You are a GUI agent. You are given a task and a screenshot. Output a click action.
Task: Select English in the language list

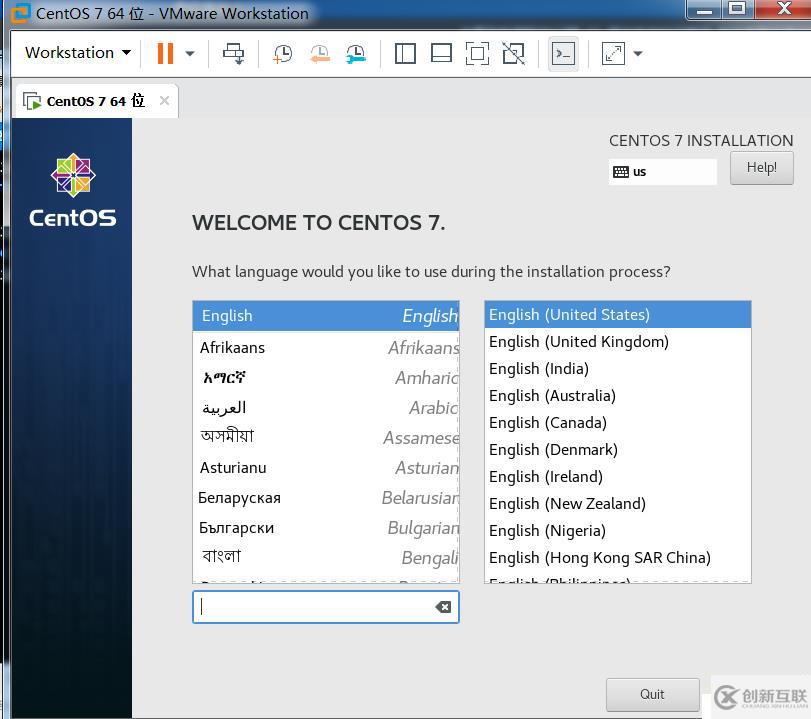326,316
